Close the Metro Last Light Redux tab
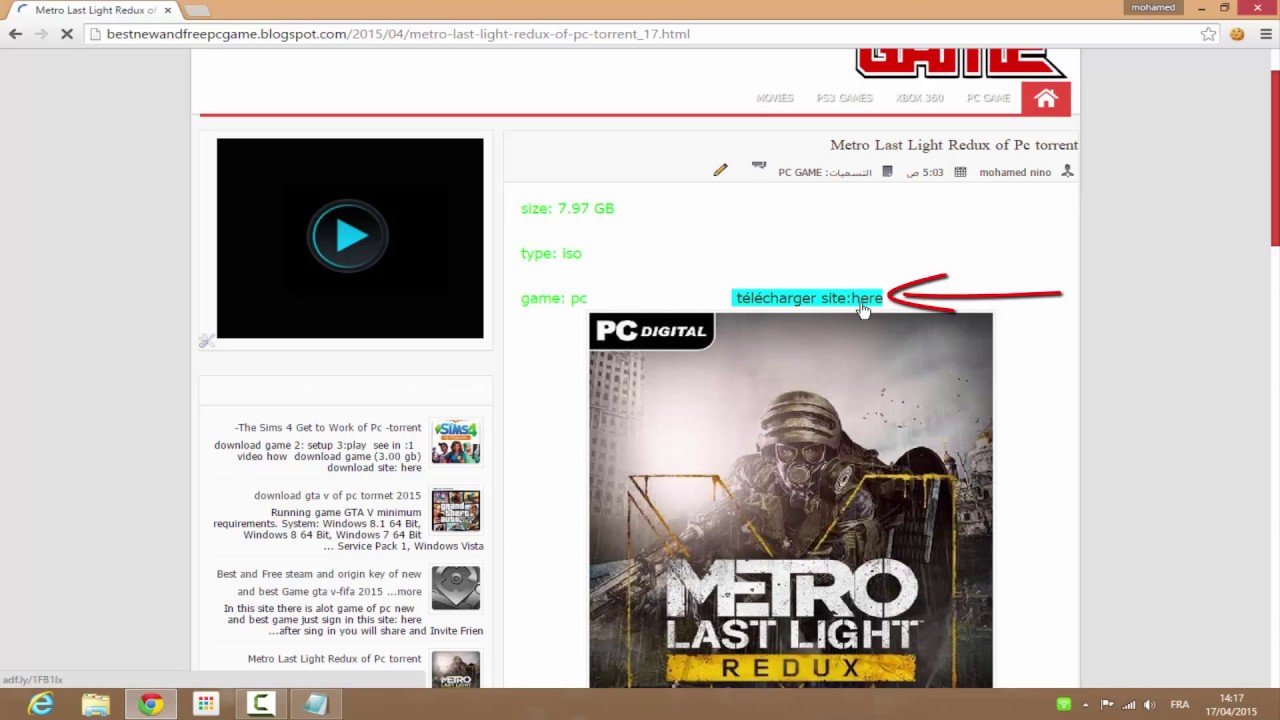Image resolution: width=1280 pixels, height=720 pixels. coord(168,10)
